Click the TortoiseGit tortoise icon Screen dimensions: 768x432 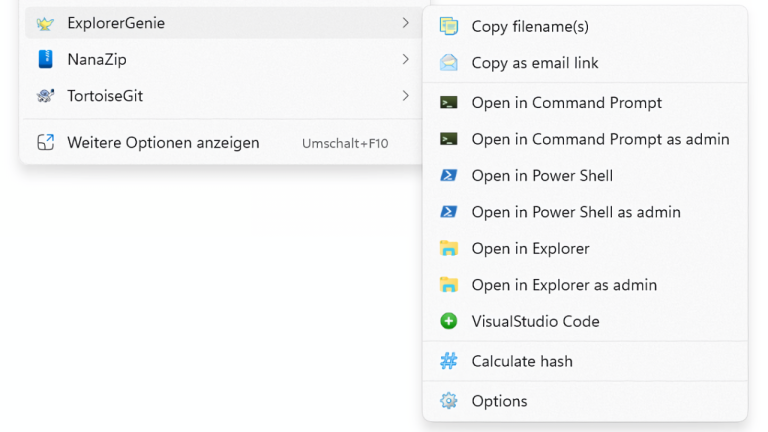point(46,96)
